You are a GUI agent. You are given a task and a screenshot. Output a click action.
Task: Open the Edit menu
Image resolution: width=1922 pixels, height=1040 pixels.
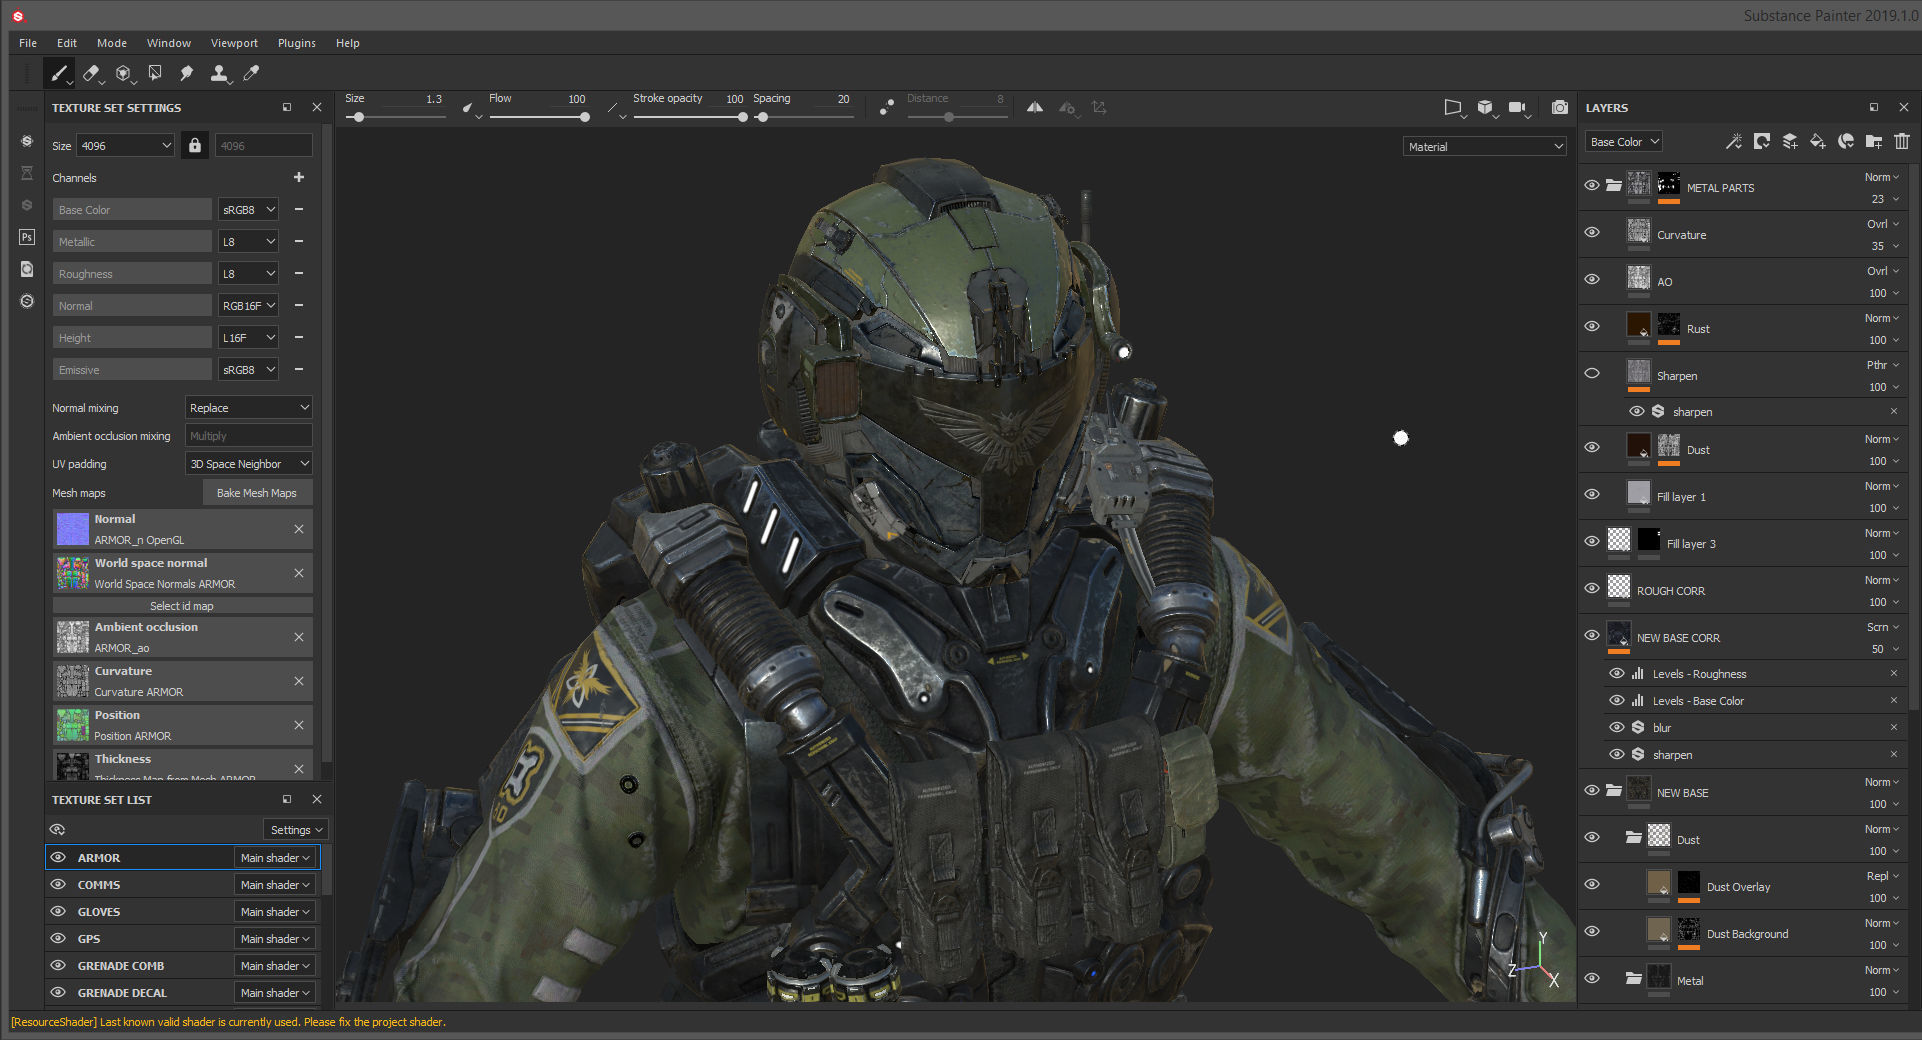click(67, 43)
